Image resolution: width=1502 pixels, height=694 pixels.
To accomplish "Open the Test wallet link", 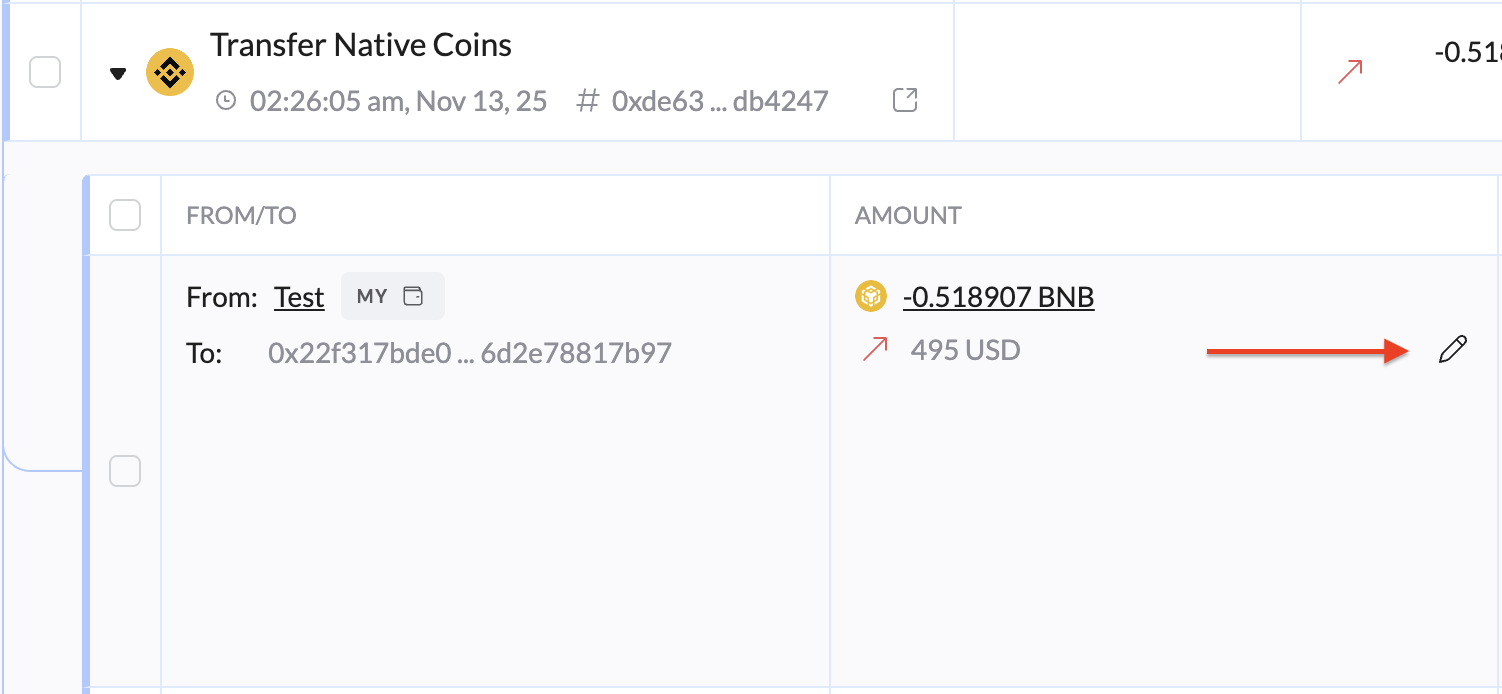I will (x=299, y=298).
